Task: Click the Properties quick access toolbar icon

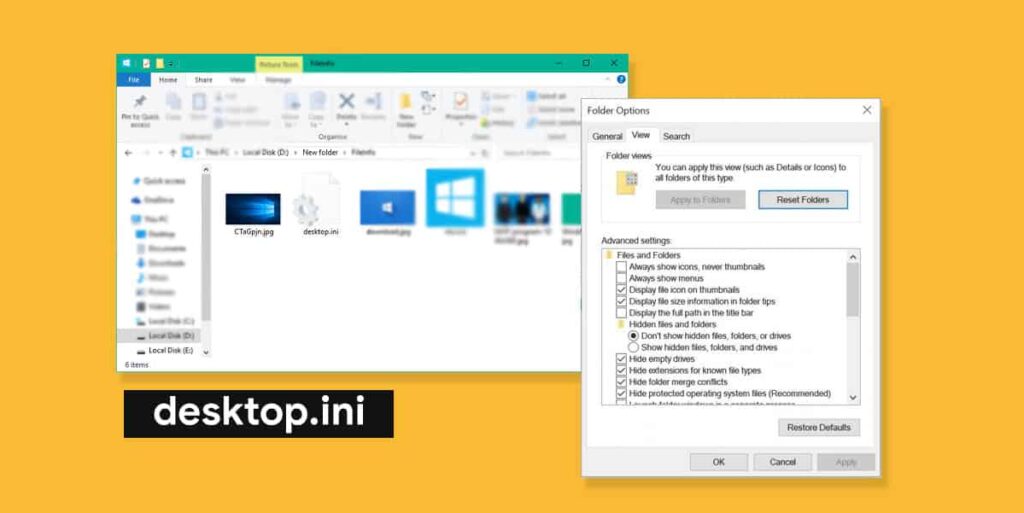Action: [146, 63]
